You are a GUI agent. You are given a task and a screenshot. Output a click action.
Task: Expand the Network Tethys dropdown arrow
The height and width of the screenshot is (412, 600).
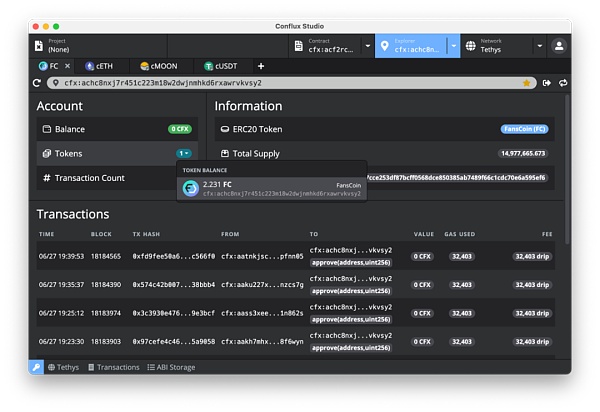[540, 46]
